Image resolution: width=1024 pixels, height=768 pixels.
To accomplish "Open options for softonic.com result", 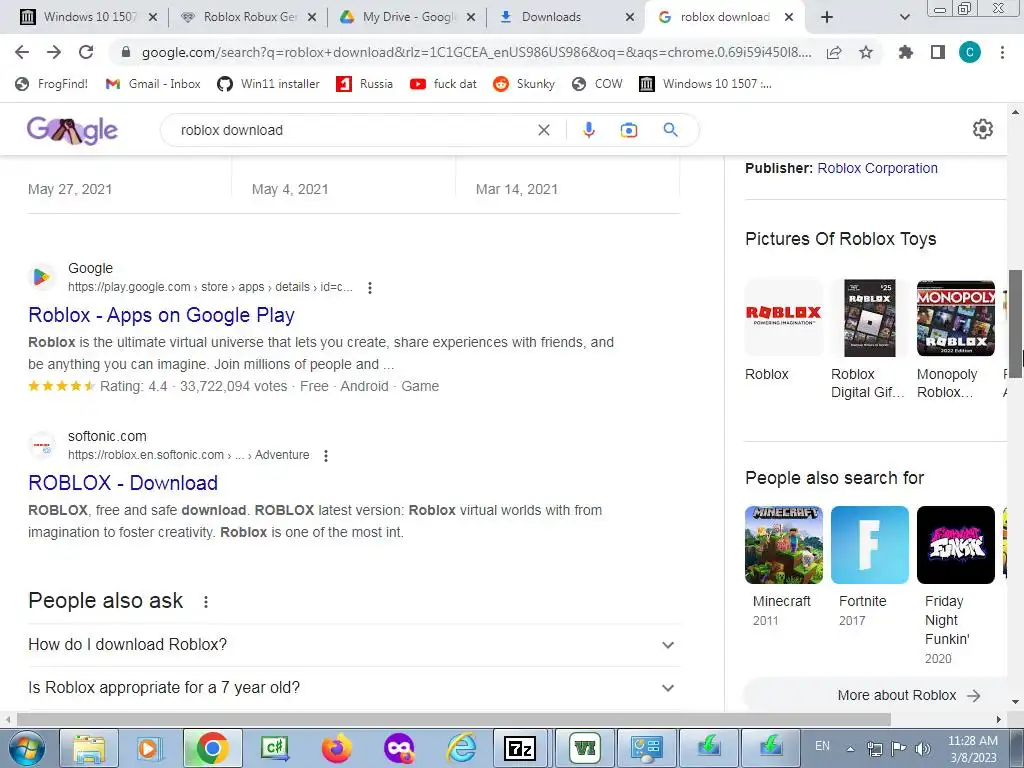I will point(326,456).
